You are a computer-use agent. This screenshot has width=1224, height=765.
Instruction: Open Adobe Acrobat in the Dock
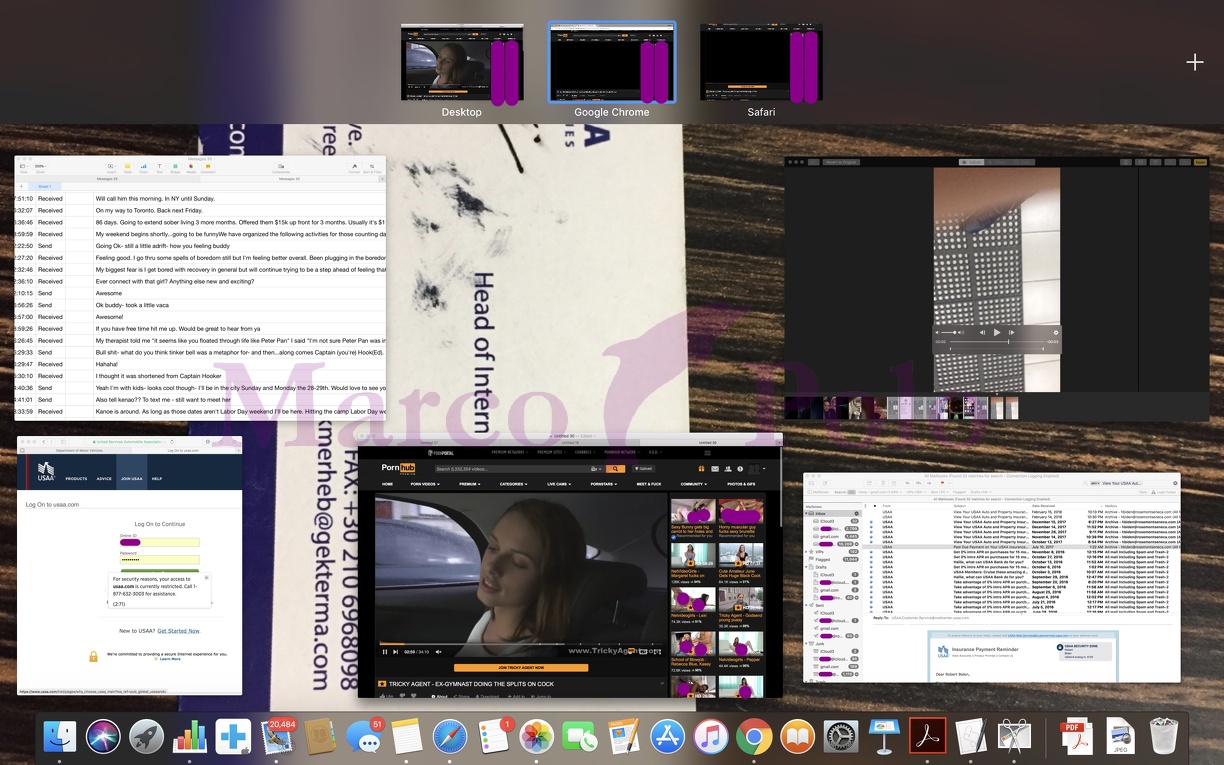coord(928,738)
